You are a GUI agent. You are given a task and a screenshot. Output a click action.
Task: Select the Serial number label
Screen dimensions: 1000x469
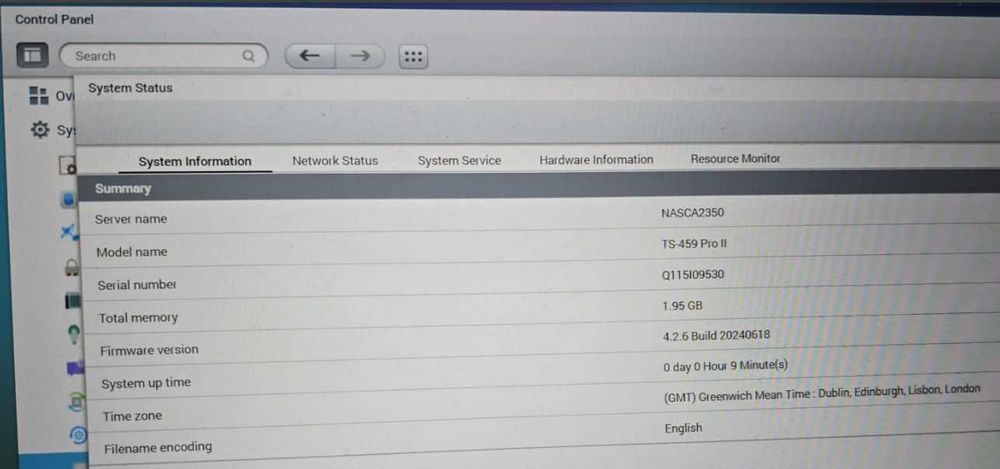click(137, 285)
